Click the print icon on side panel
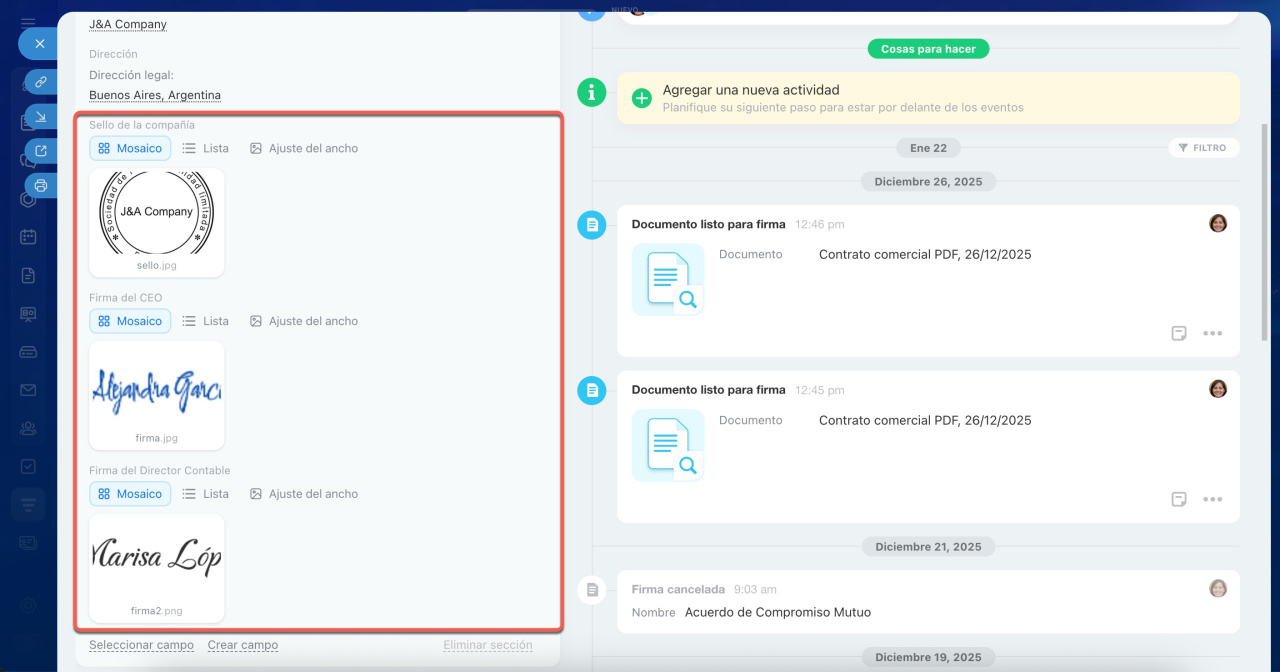Viewport: 1280px width, 672px height. (41, 185)
